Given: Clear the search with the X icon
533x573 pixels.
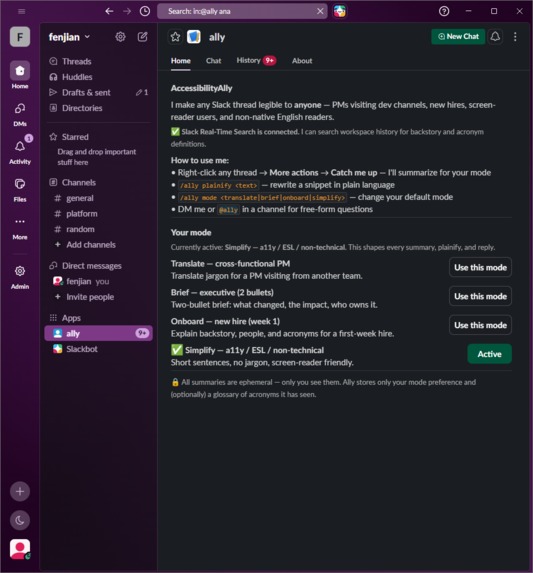Looking at the screenshot, I should click(320, 11).
